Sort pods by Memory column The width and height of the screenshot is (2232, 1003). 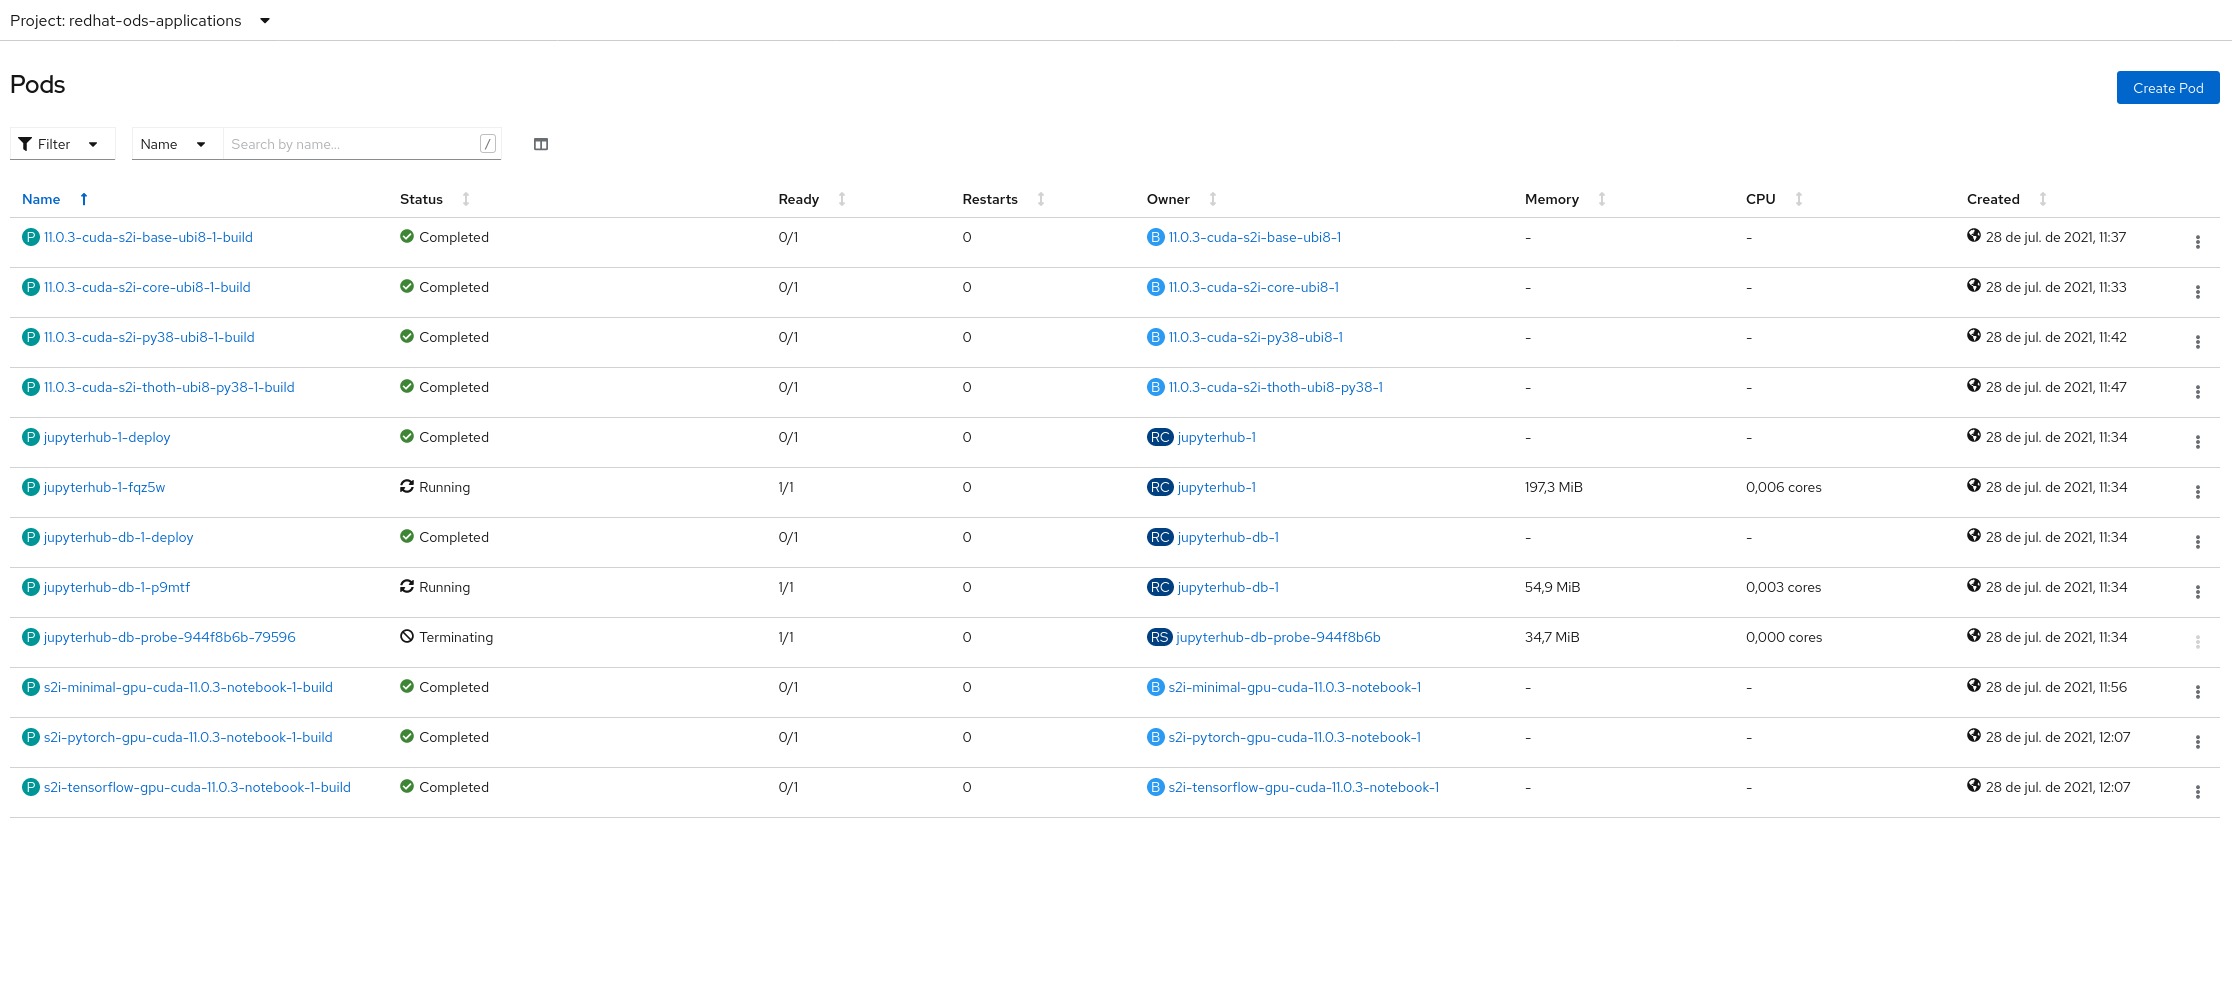click(x=1551, y=199)
